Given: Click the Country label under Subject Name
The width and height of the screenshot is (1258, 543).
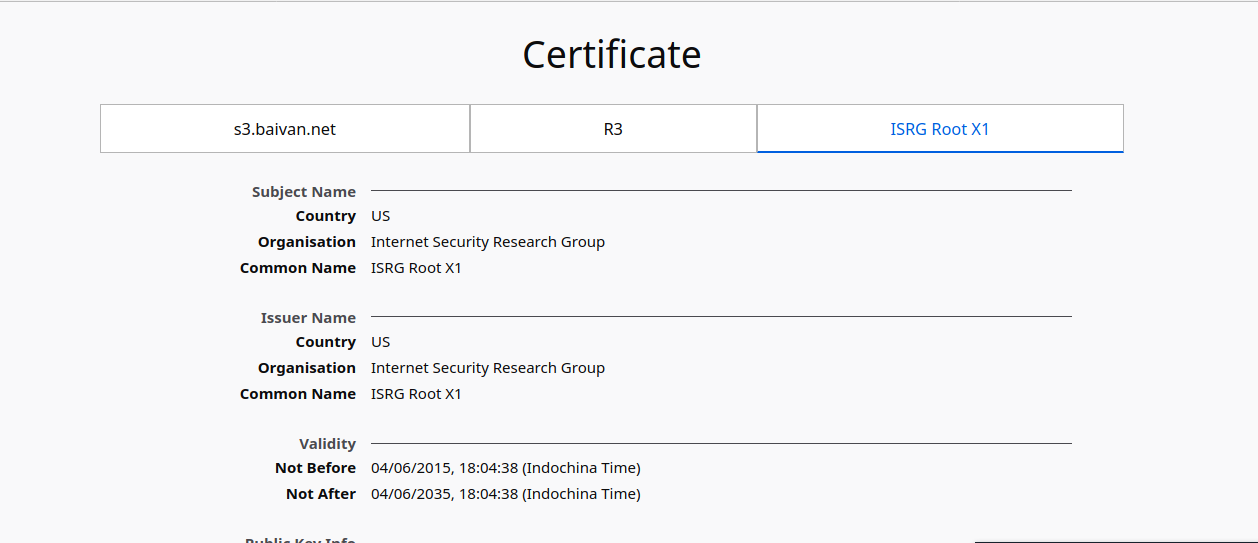Looking at the screenshot, I should pos(326,216).
